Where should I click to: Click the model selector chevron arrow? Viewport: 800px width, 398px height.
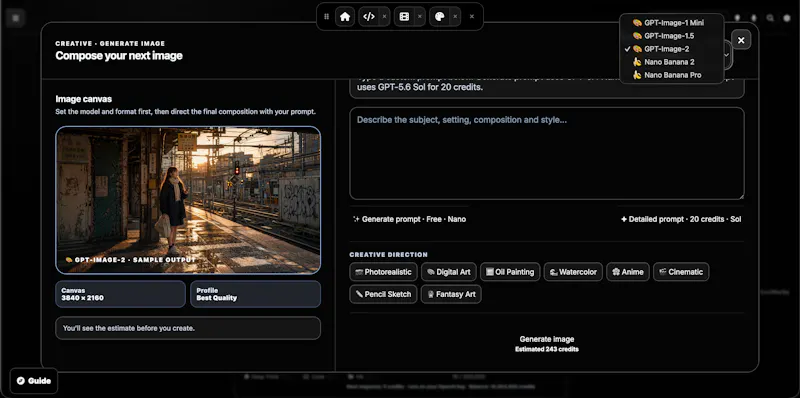pyautogui.click(x=727, y=55)
